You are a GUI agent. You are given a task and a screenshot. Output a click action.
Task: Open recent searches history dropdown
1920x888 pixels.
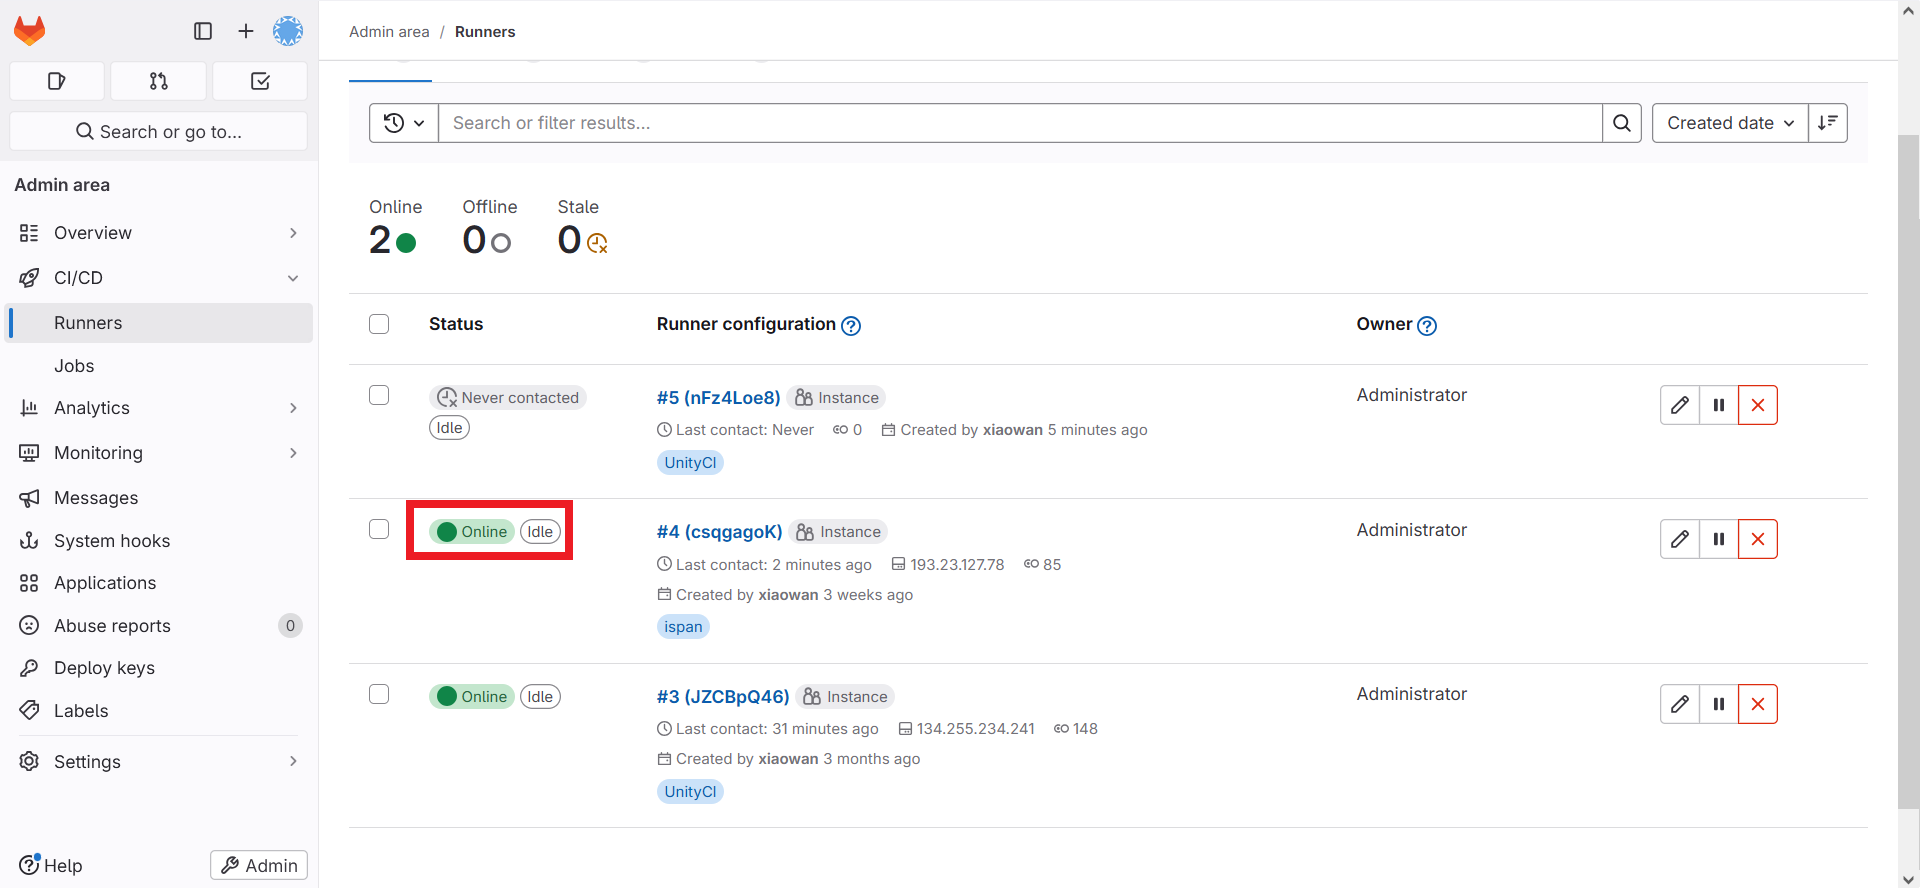point(404,123)
